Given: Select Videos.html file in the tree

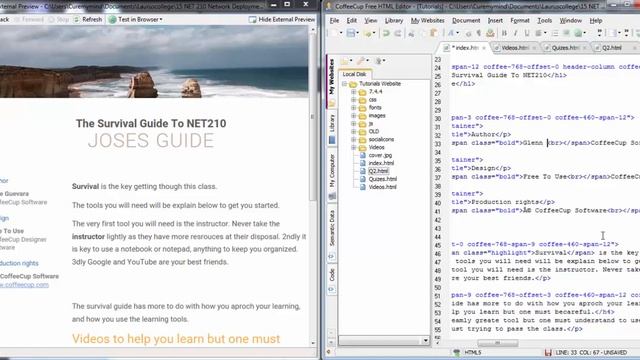Looking at the screenshot, I should point(382,187).
